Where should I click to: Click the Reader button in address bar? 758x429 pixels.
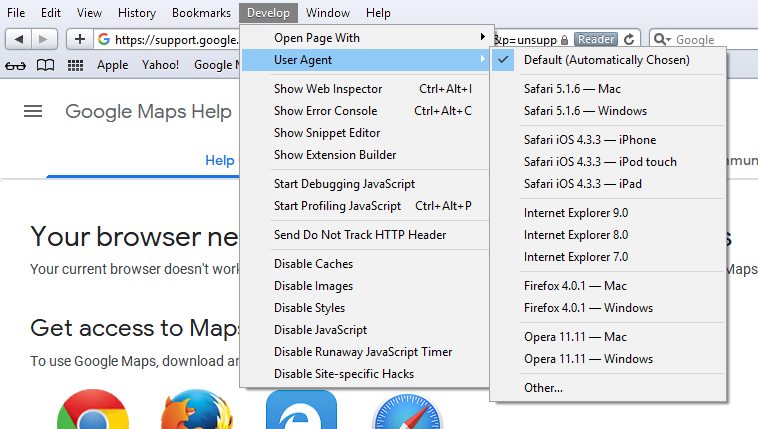[596, 39]
